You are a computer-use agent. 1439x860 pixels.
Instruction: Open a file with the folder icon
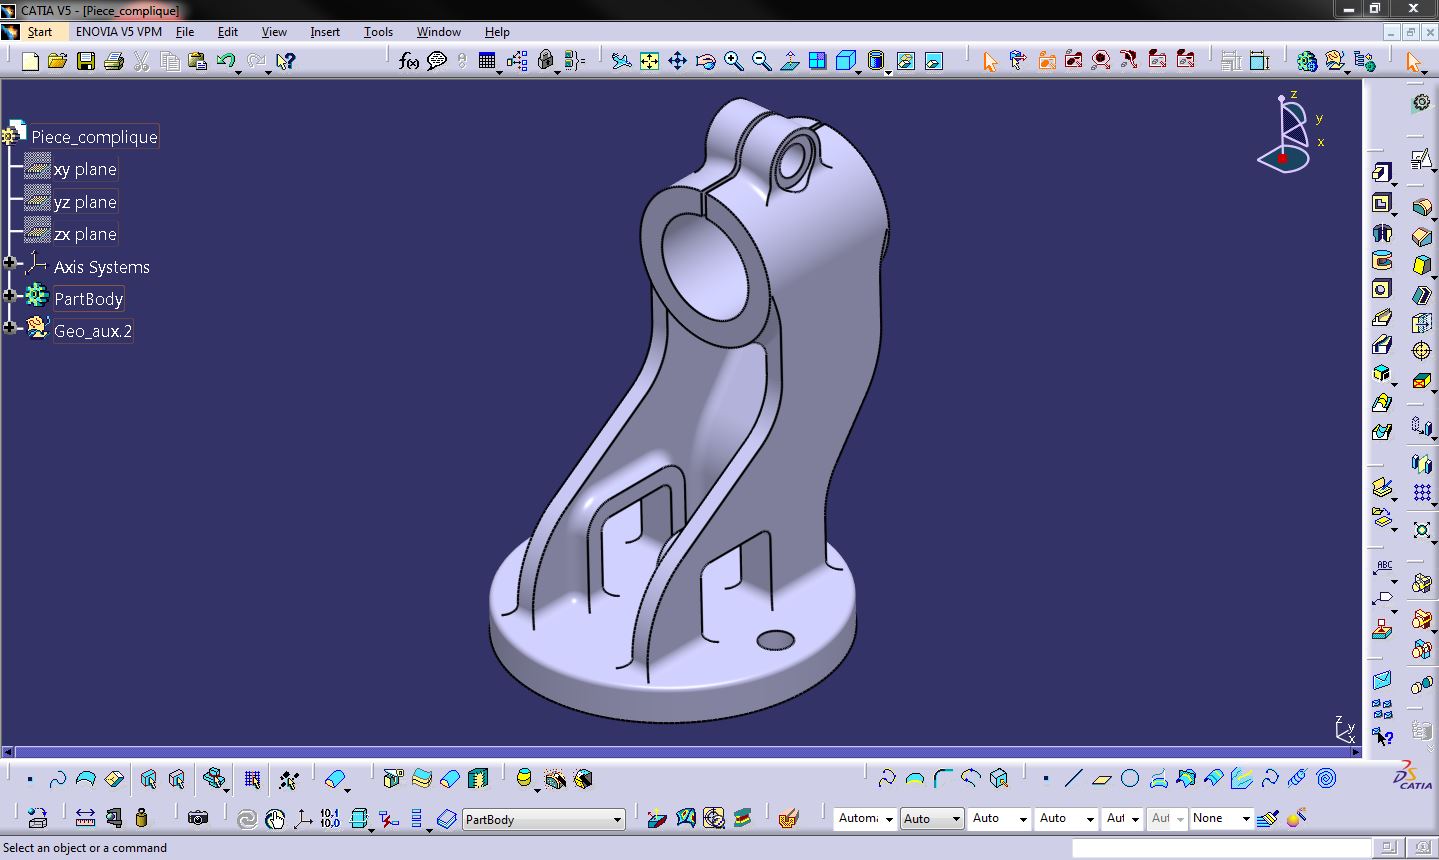pos(58,61)
